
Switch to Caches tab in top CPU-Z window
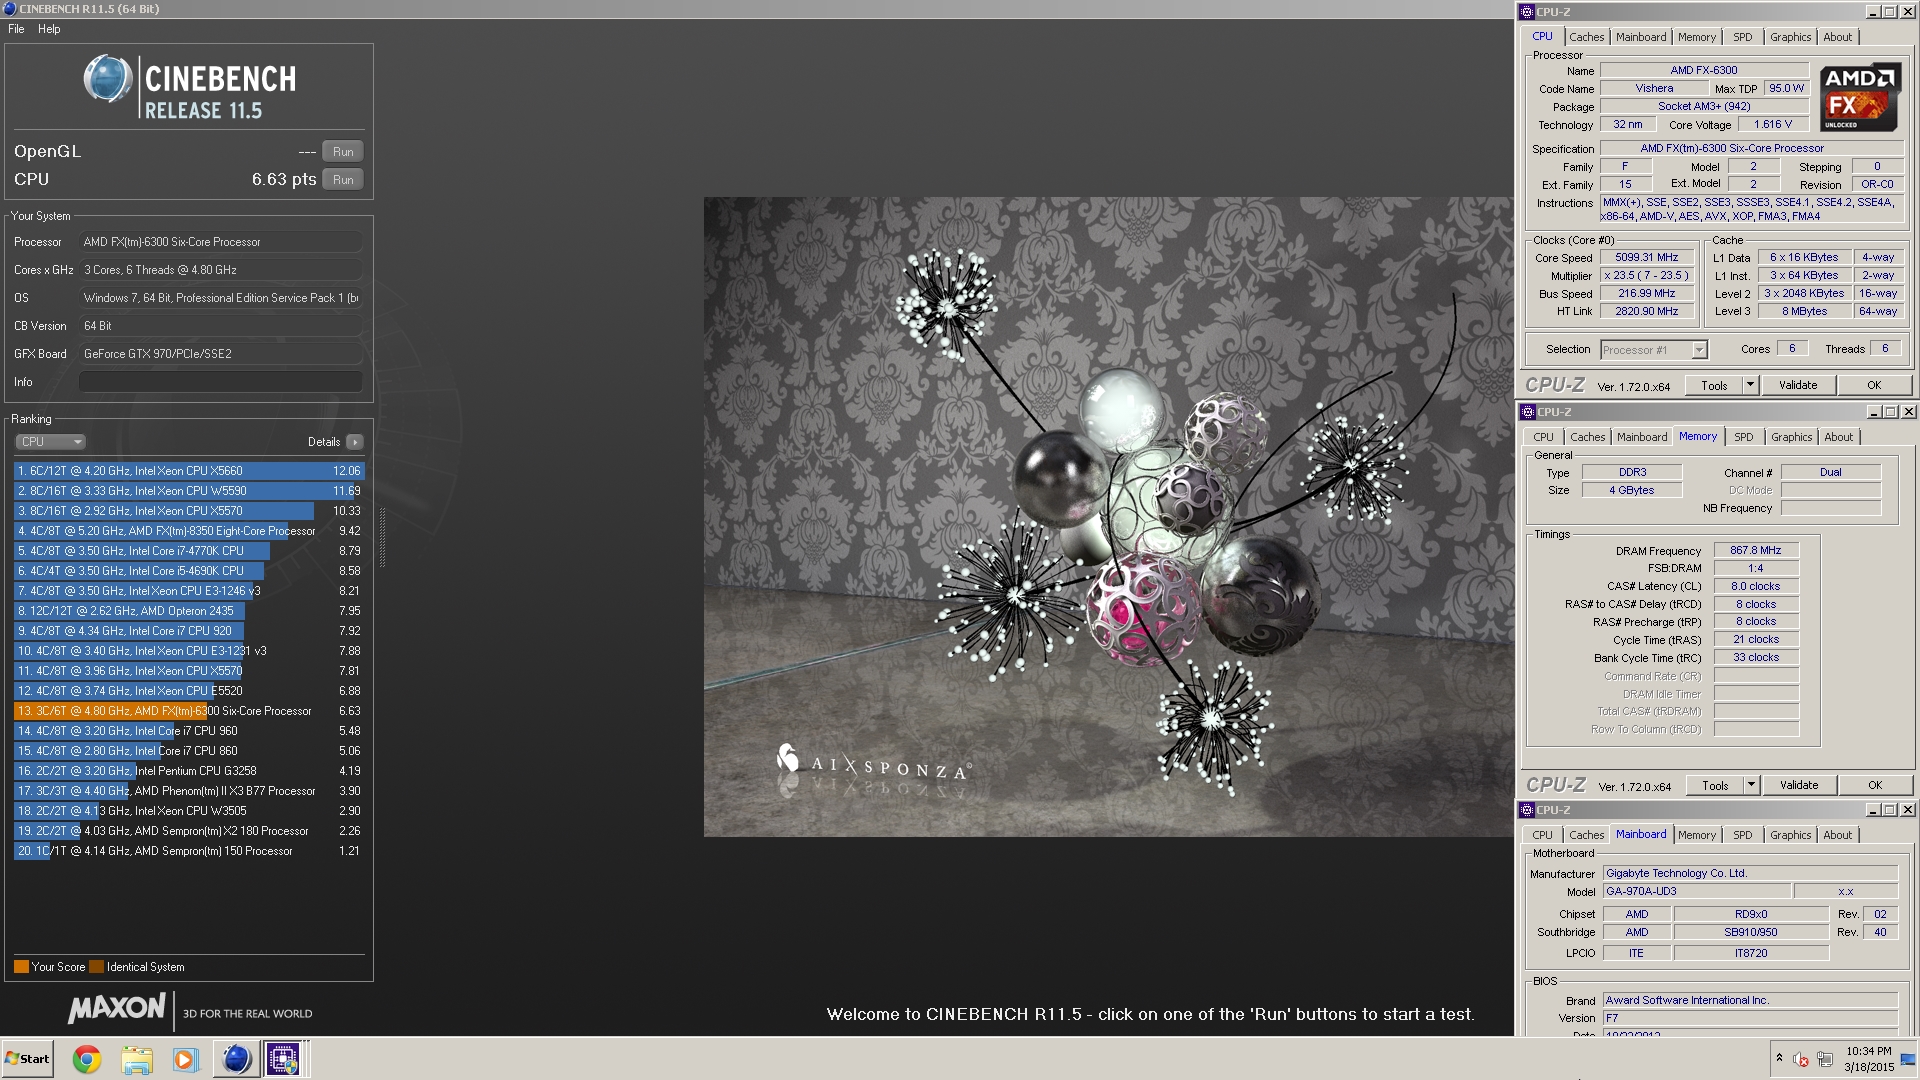(x=1586, y=37)
